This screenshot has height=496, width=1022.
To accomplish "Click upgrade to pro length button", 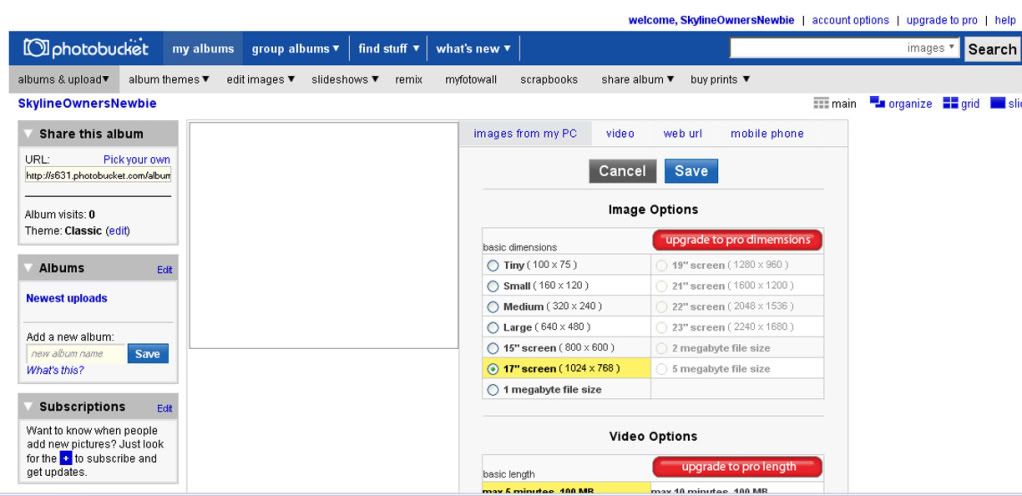I will click(737, 467).
